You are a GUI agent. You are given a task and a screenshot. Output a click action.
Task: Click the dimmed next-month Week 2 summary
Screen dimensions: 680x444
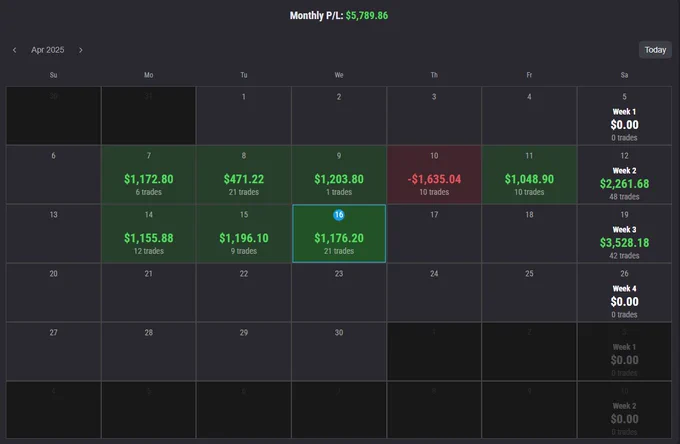[624, 410]
